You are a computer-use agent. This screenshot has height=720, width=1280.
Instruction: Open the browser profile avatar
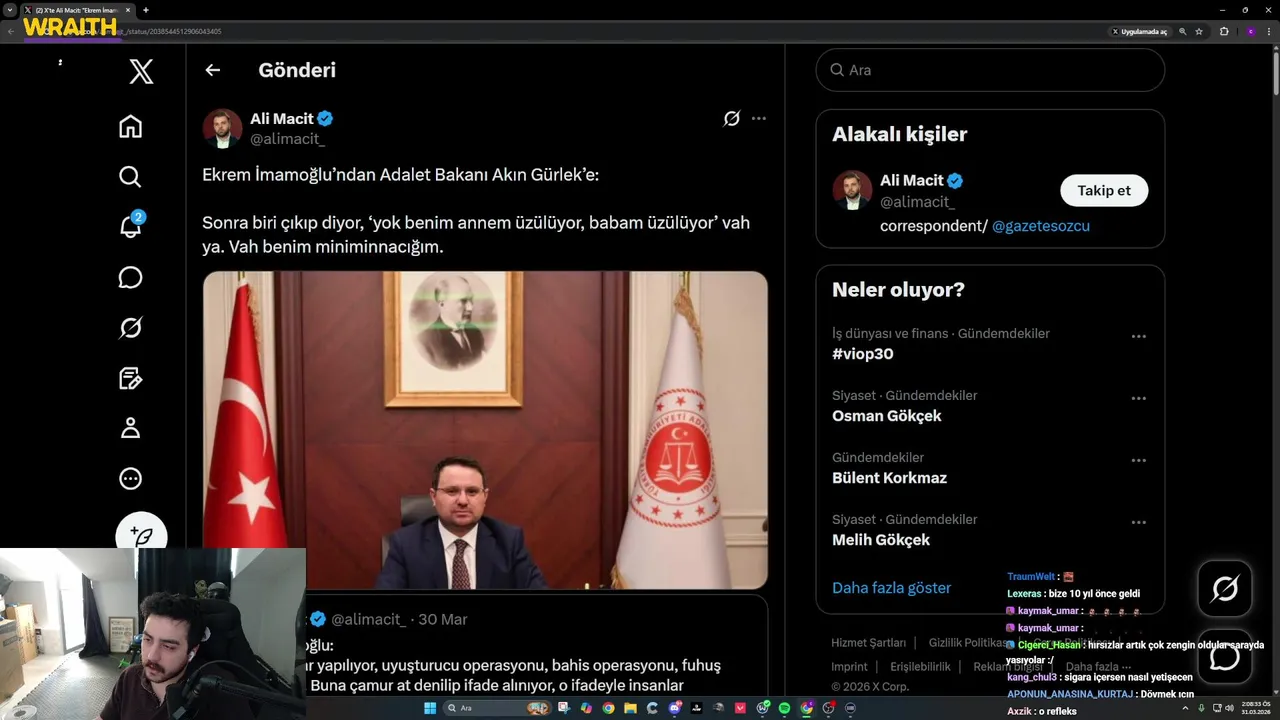click(x=1251, y=32)
